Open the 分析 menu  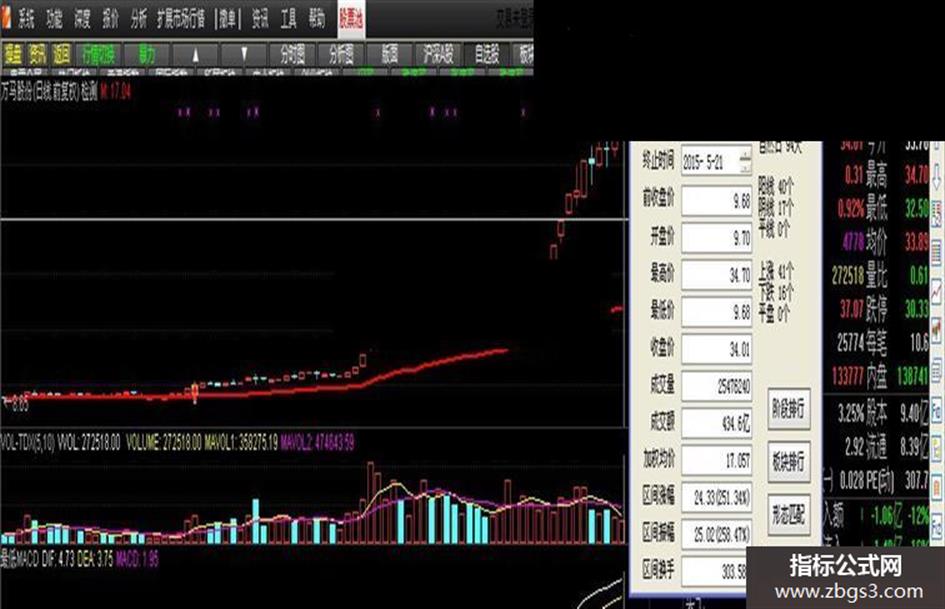click(139, 19)
